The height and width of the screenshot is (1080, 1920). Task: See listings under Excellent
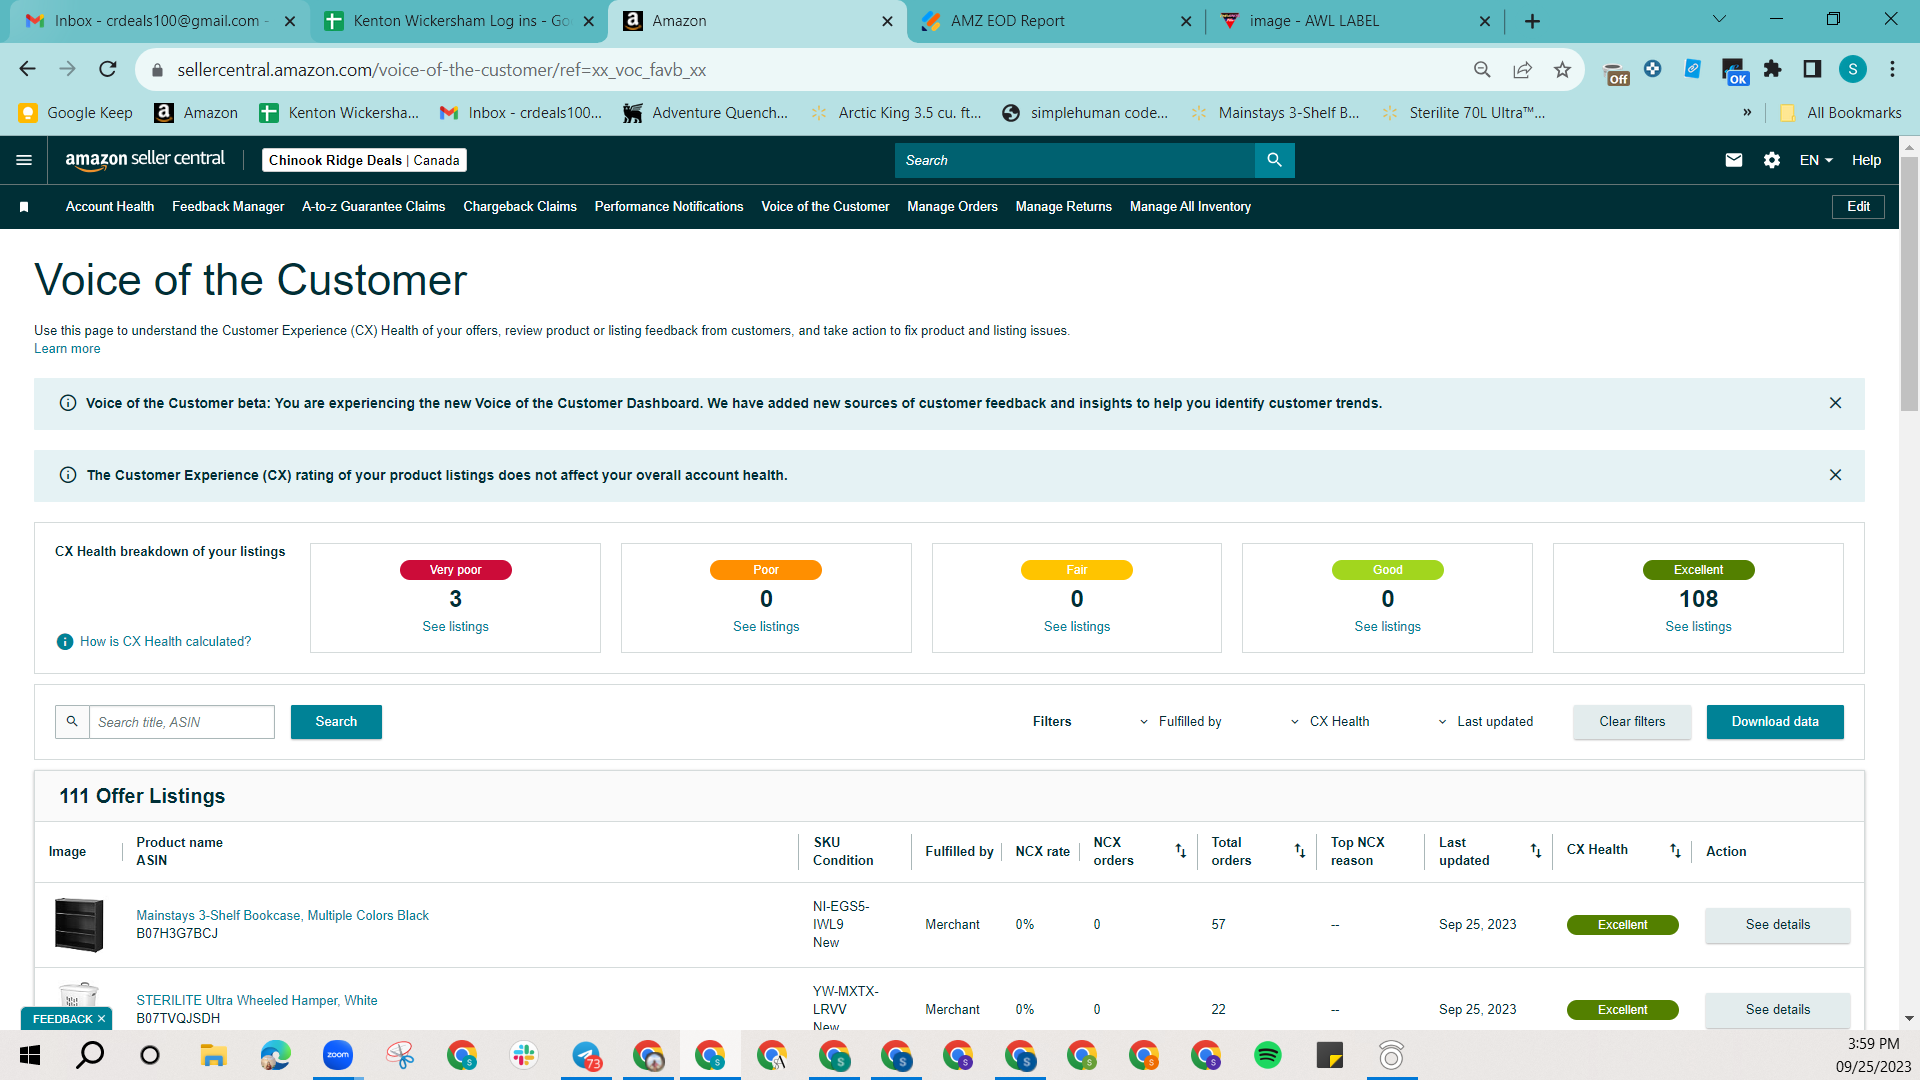point(1698,627)
